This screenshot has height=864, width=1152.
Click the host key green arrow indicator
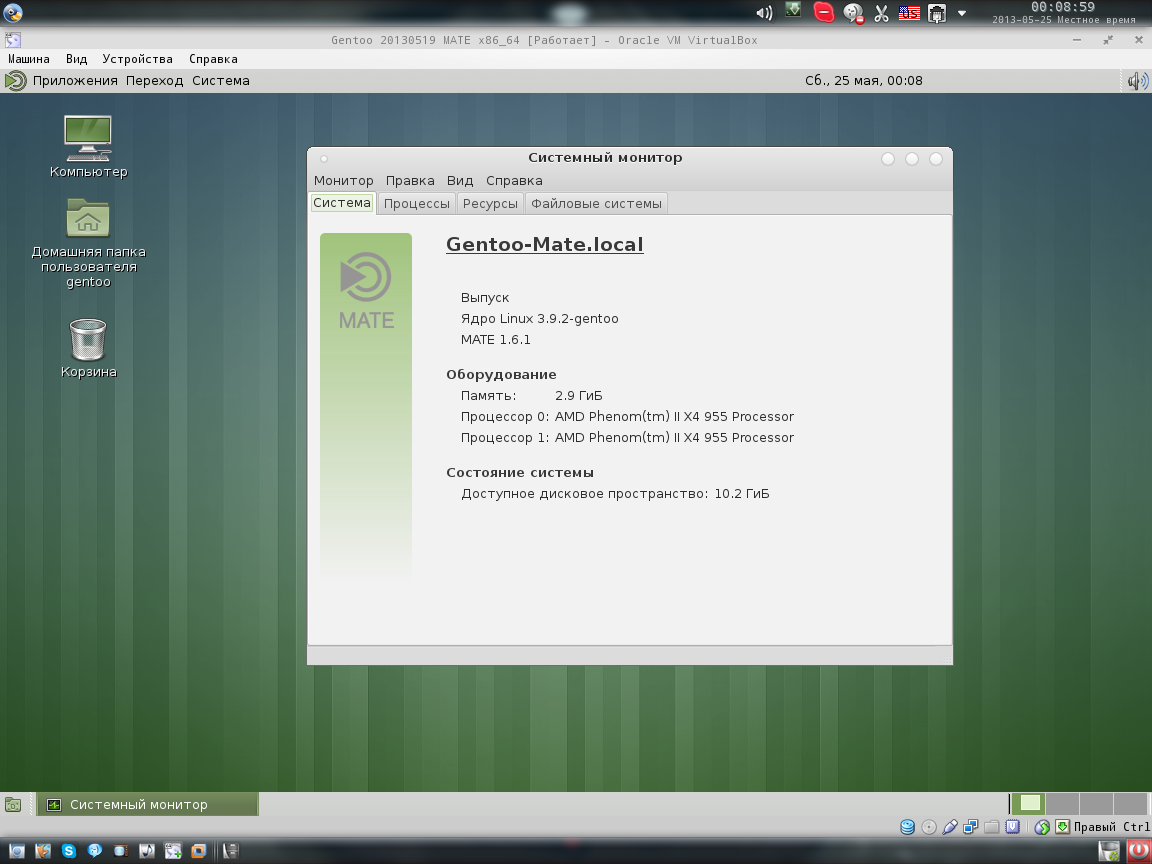tap(1062, 827)
